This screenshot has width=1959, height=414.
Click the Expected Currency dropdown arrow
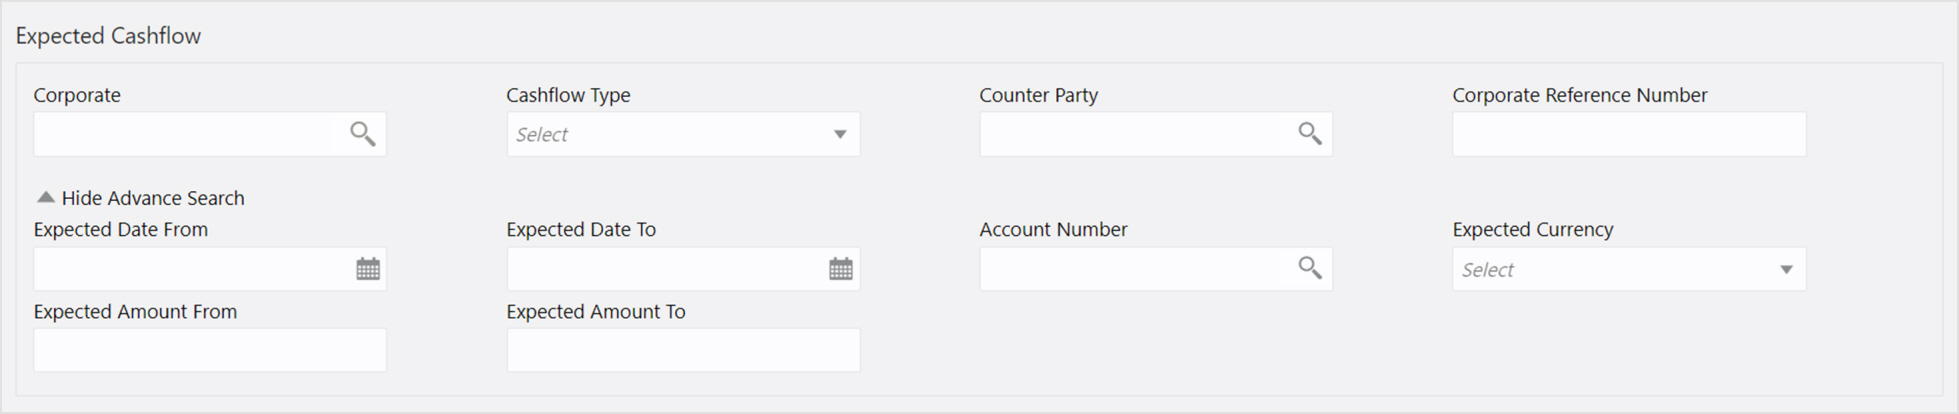coord(1786,269)
